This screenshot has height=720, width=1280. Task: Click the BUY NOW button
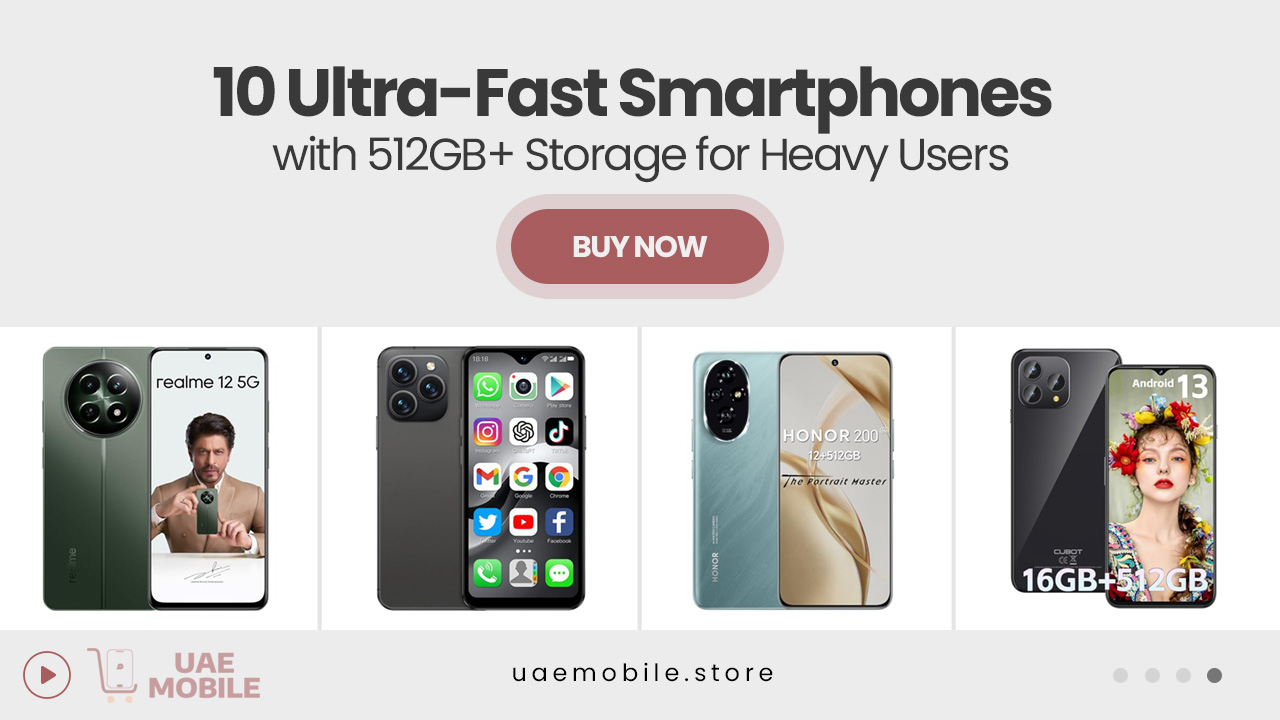(x=640, y=246)
